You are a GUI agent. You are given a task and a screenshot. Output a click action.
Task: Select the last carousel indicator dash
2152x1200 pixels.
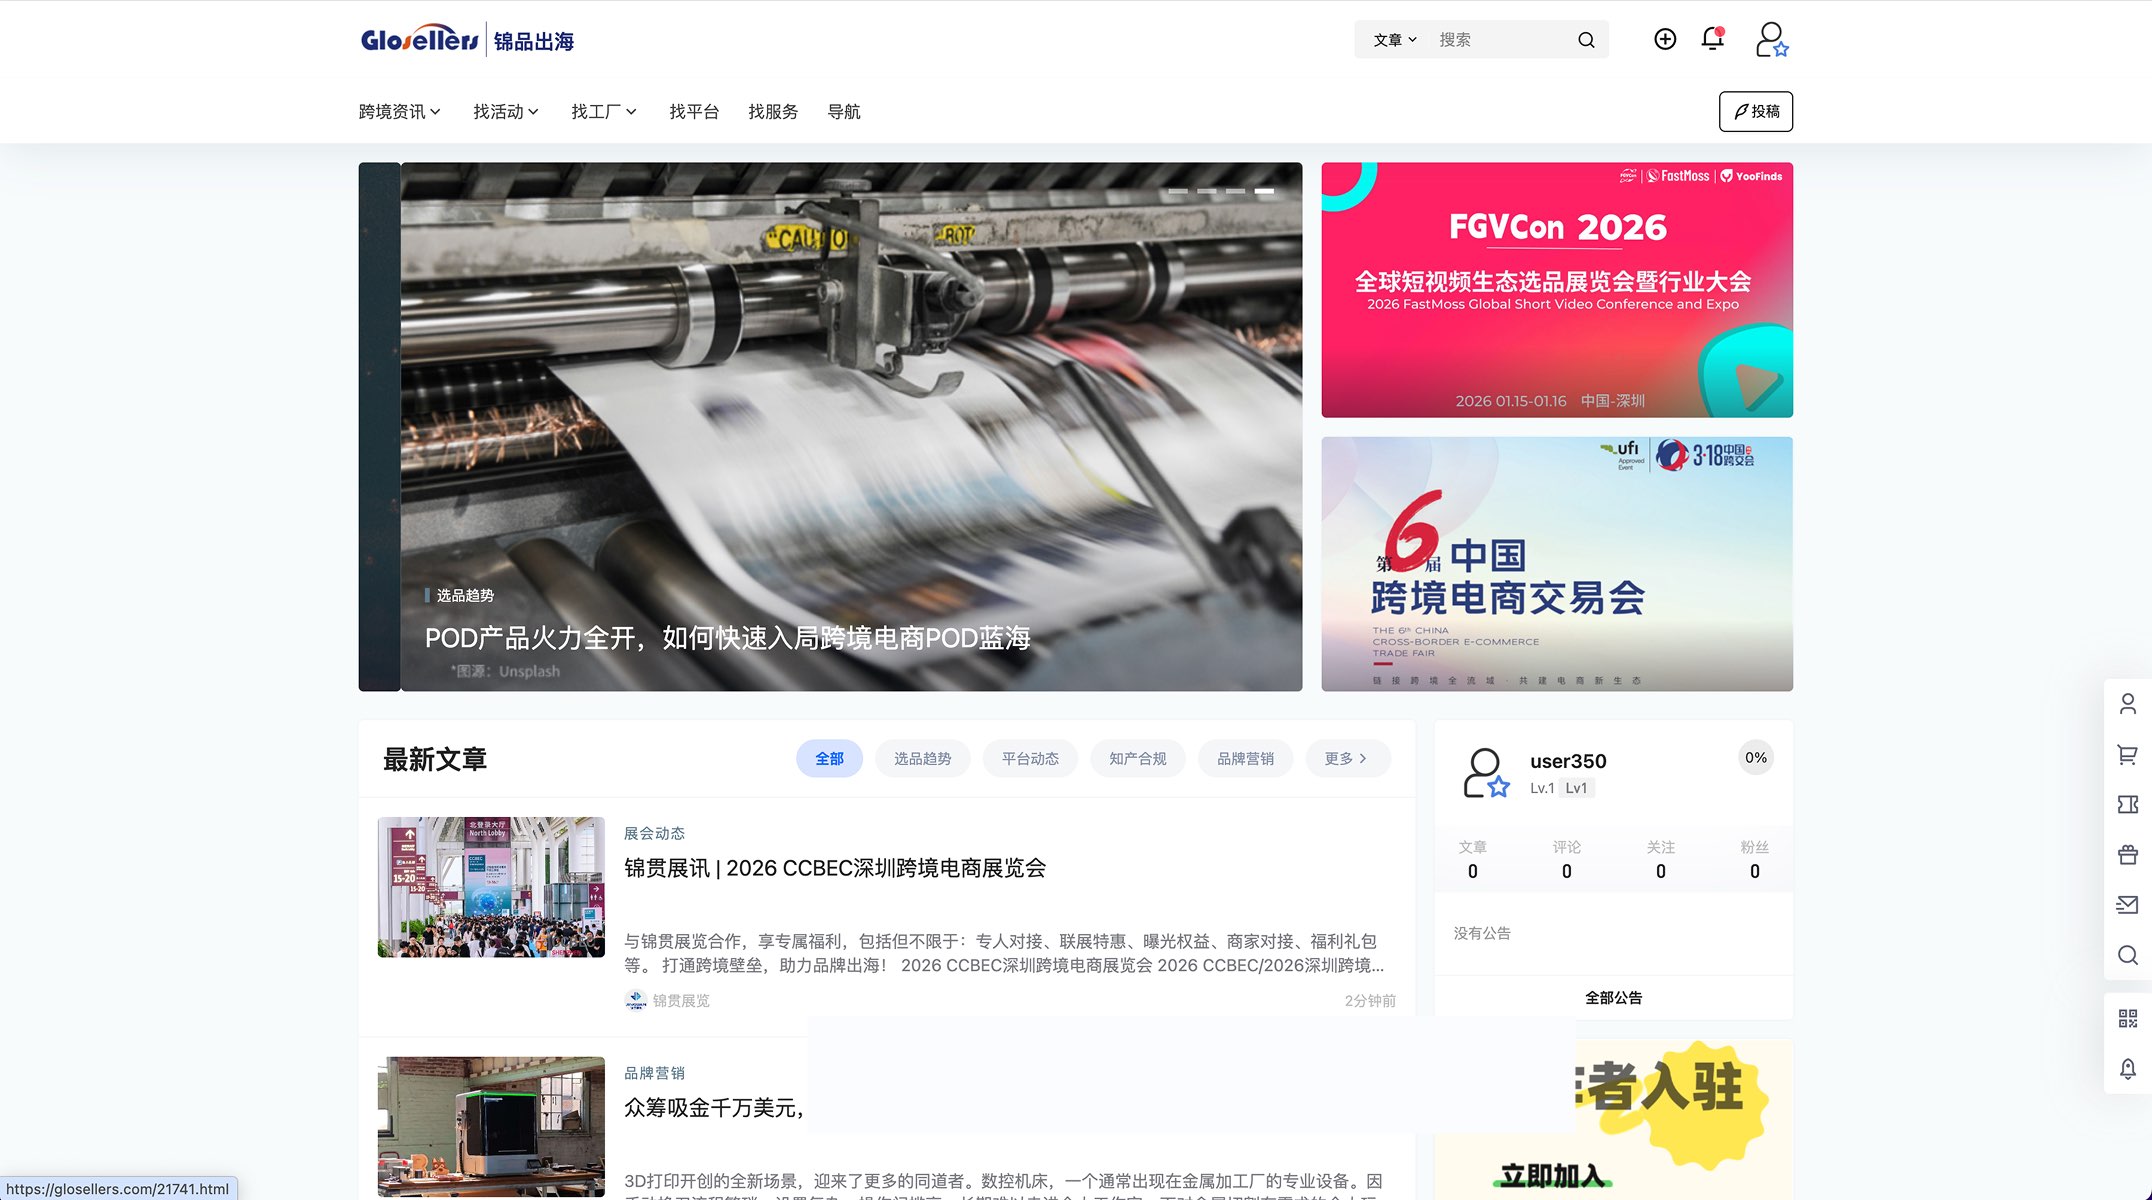click(x=1265, y=191)
